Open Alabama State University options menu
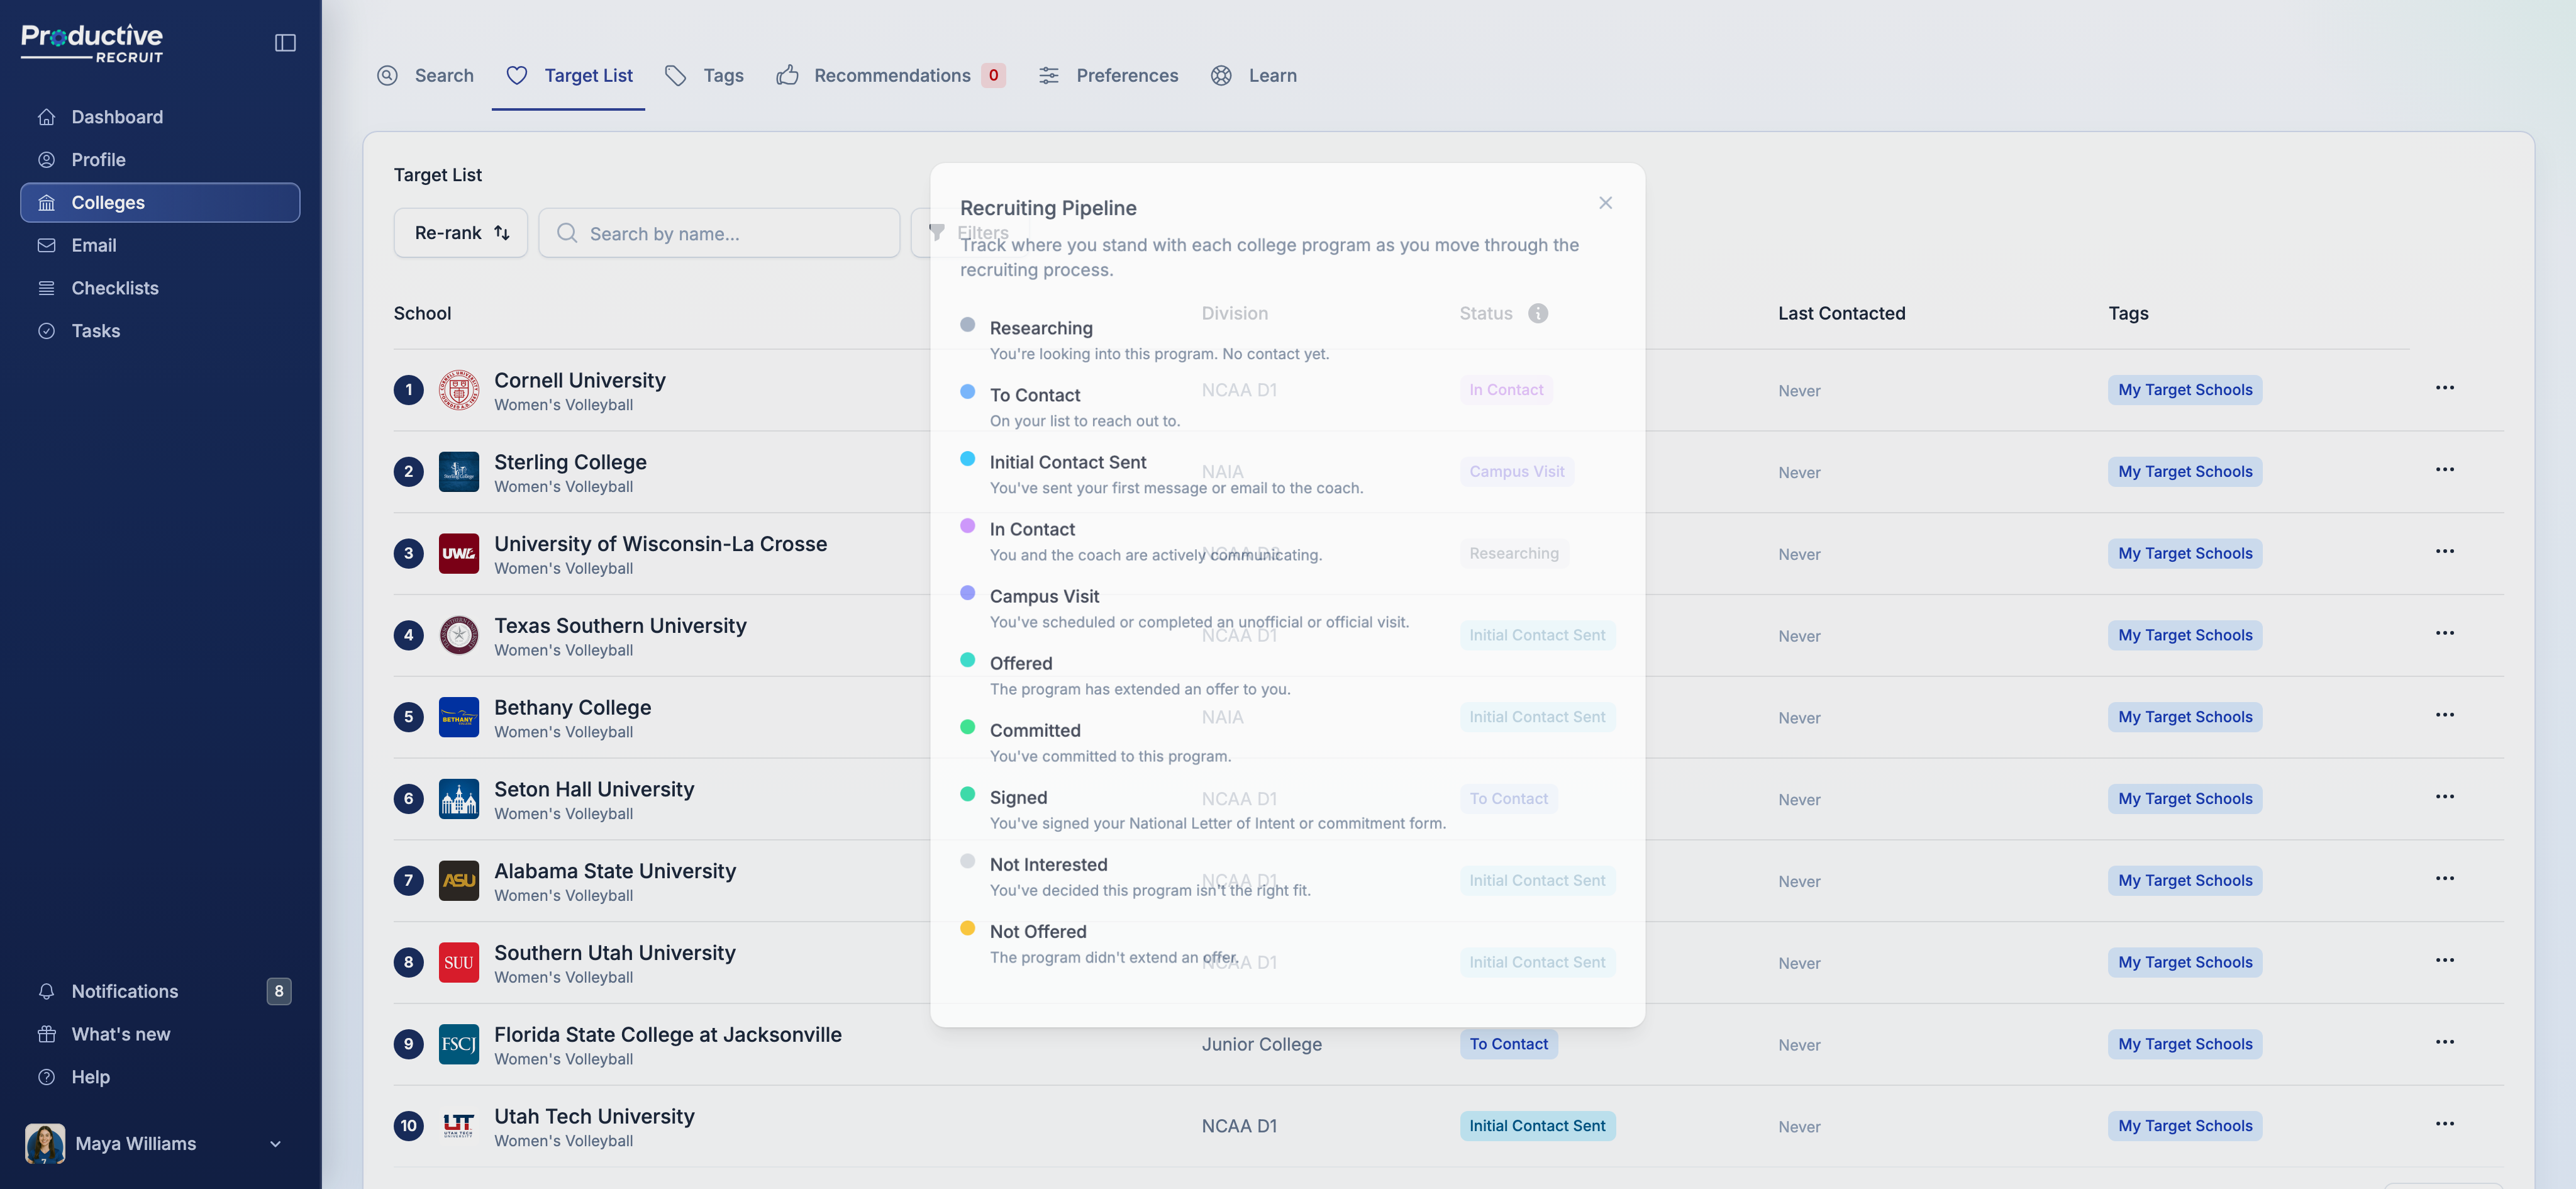This screenshot has height=1189, width=2576. tap(2444, 879)
